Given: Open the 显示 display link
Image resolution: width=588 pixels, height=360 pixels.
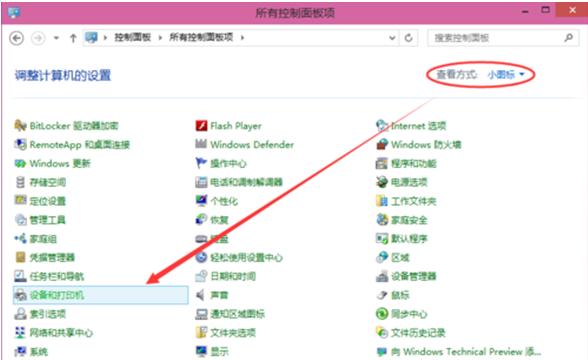Looking at the screenshot, I should 219,351.
